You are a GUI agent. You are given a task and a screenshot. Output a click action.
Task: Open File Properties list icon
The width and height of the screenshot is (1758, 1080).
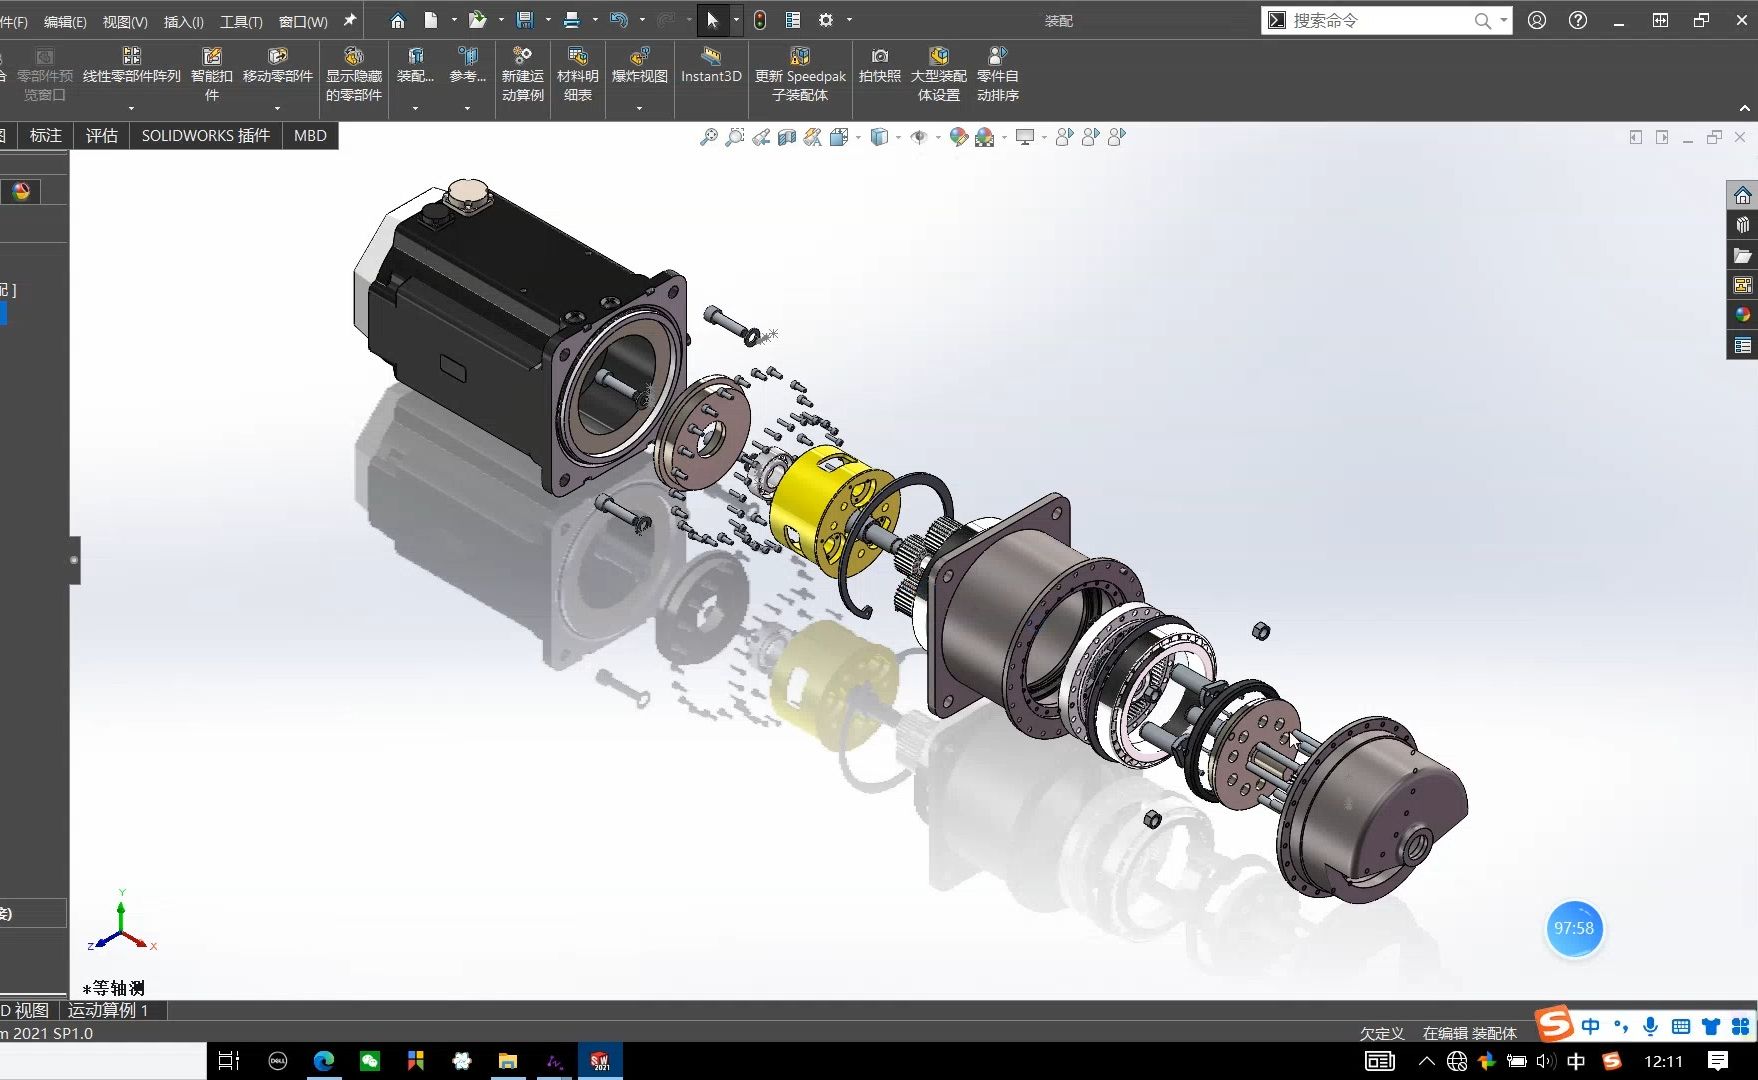coord(793,20)
